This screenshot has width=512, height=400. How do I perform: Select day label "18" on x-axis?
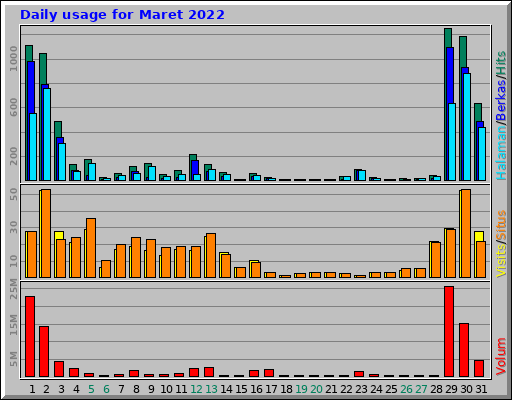click(x=286, y=389)
